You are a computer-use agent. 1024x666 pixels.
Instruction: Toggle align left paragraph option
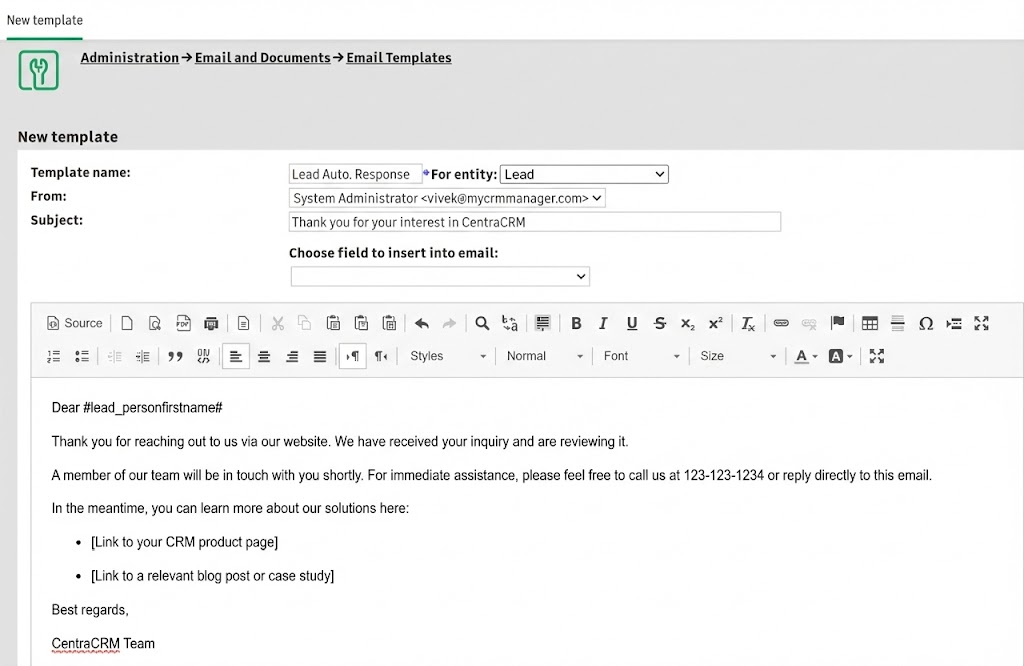236,356
